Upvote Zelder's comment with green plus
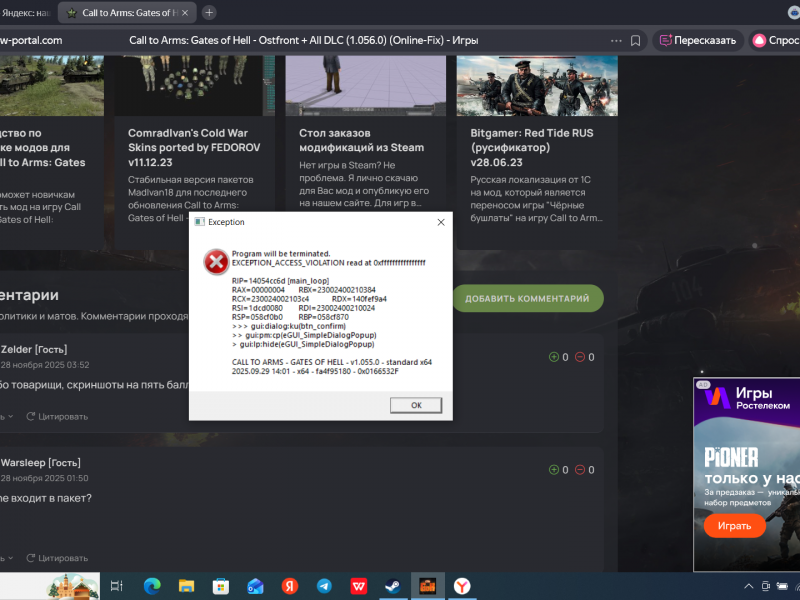Image resolution: width=800 pixels, height=600 pixels. point(553,357)
